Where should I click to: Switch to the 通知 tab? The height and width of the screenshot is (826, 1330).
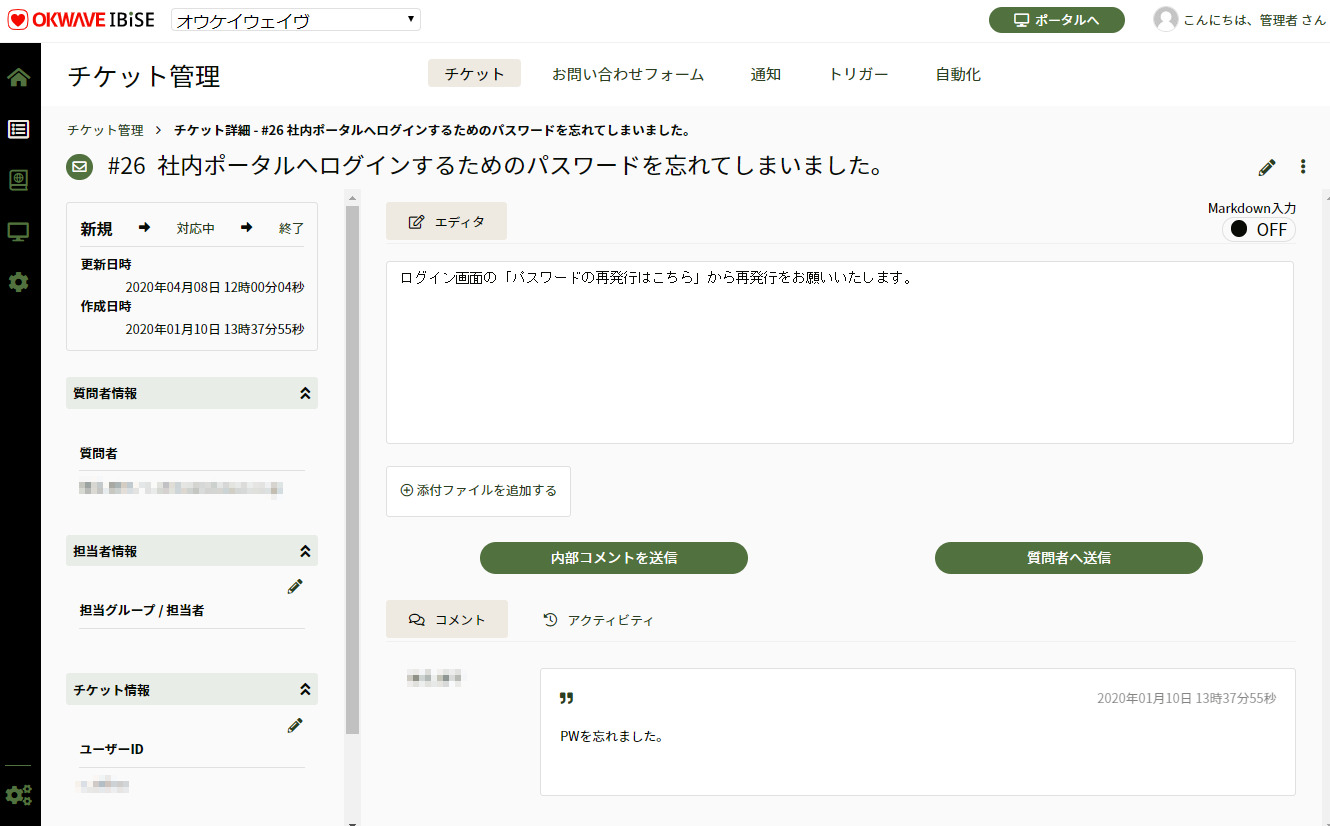[765, 73]
